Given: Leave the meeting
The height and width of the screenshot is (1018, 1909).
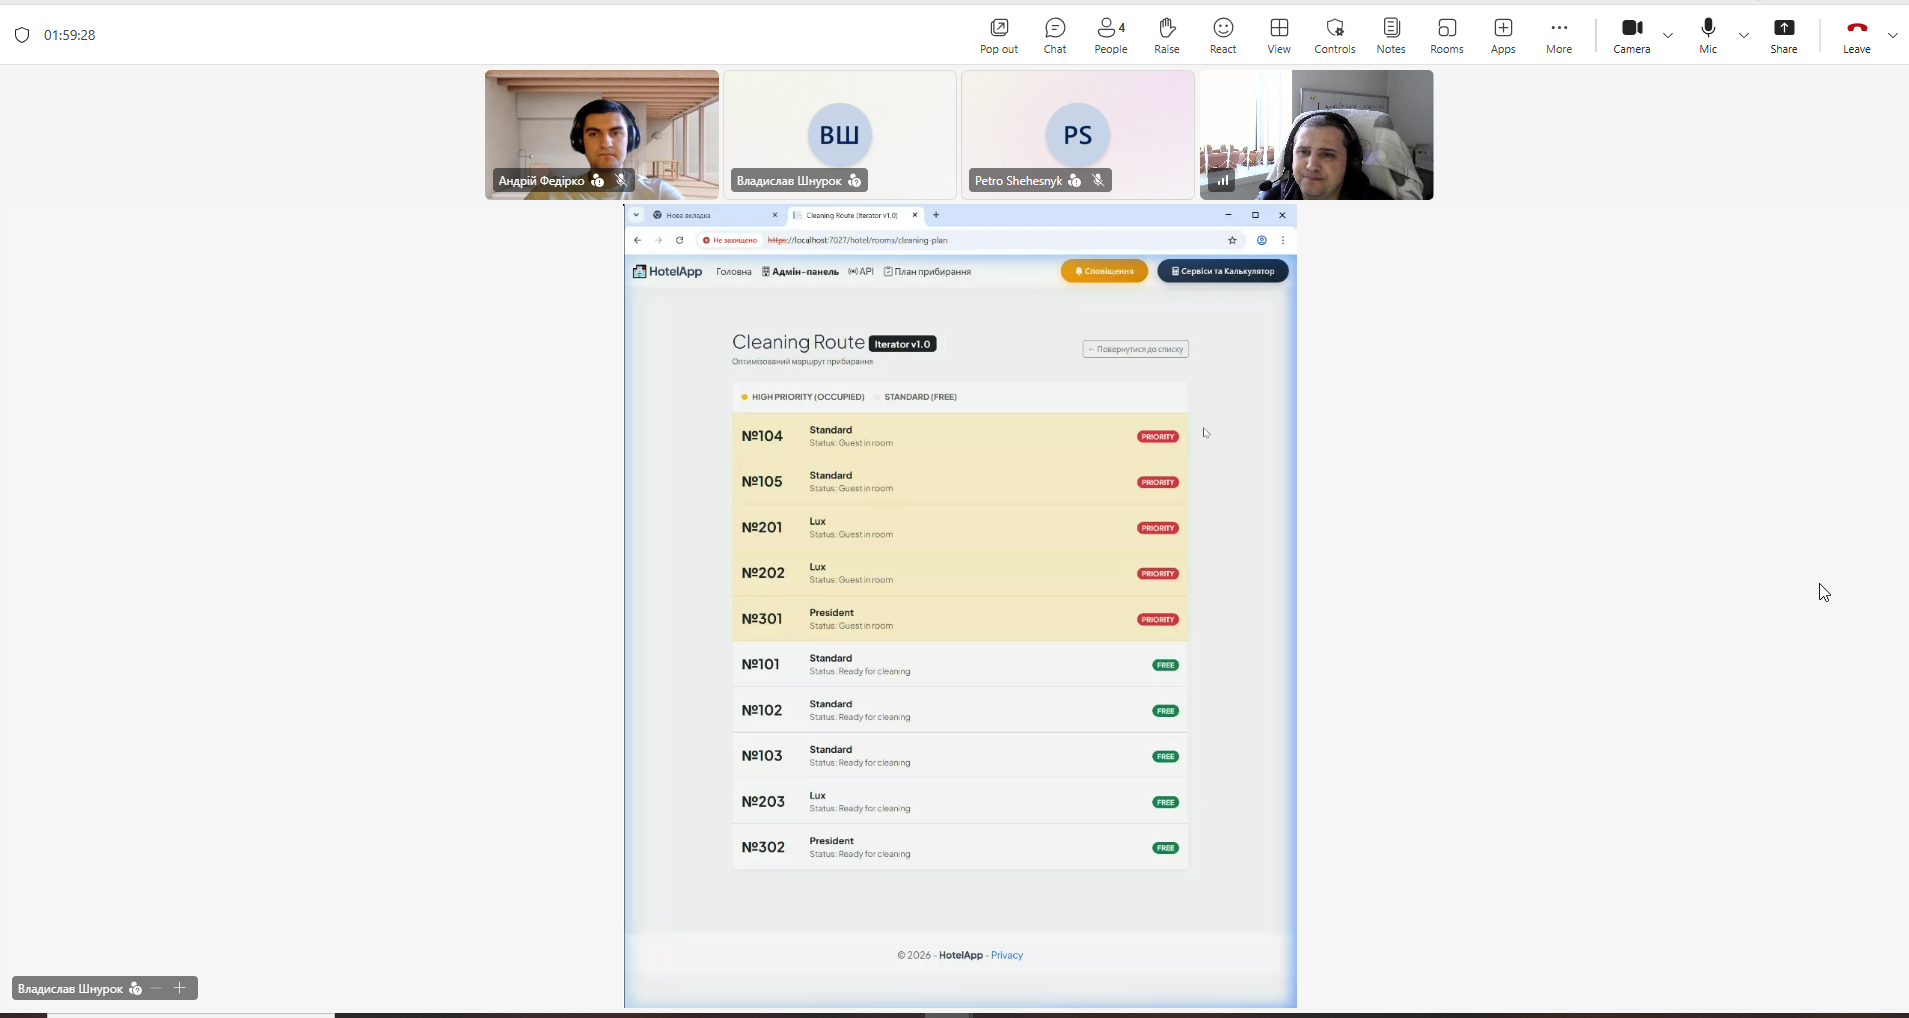Looking at the screenshot, I should pyautogui.click(x=1856, y=35).
